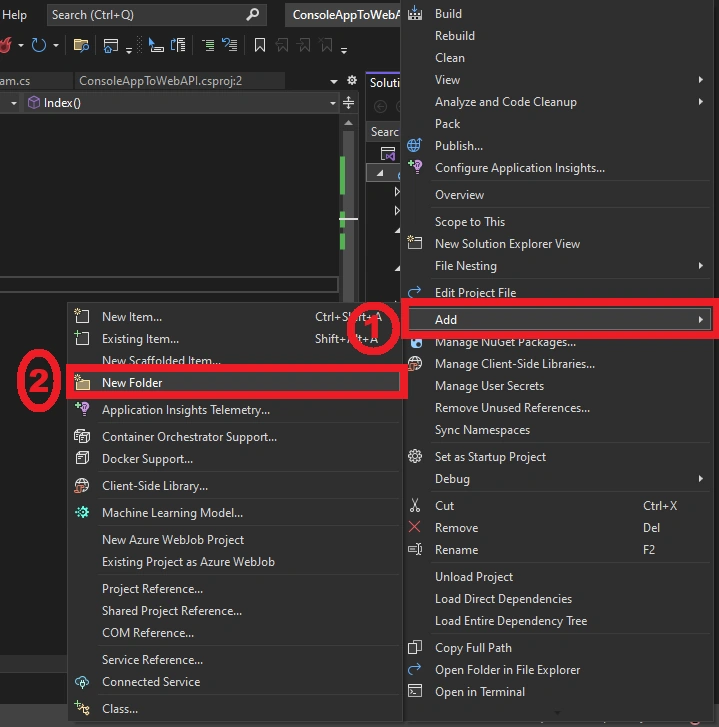
Task: Click the bookmark icon in the toolbar
Action: click(x=260, y=45)
